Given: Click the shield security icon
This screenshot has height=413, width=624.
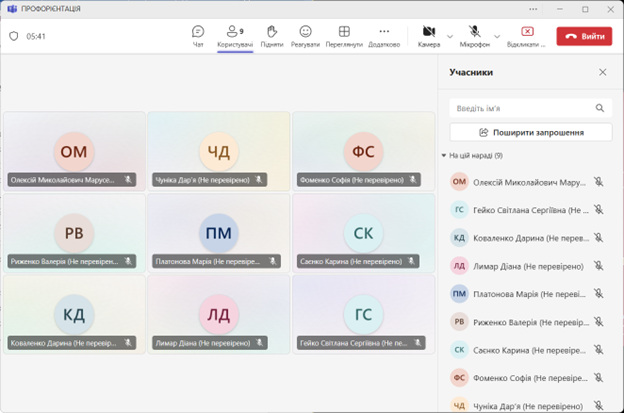Looking at the screenshot, I should click(14, 36).
